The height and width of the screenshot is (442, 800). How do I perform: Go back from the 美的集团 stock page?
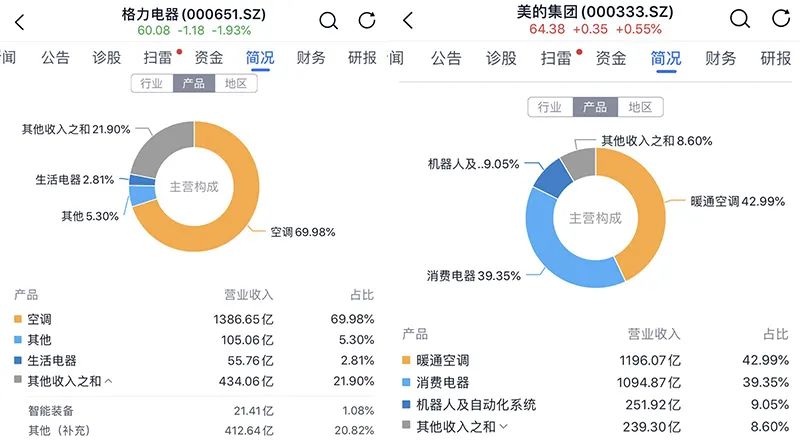(408, 20)
